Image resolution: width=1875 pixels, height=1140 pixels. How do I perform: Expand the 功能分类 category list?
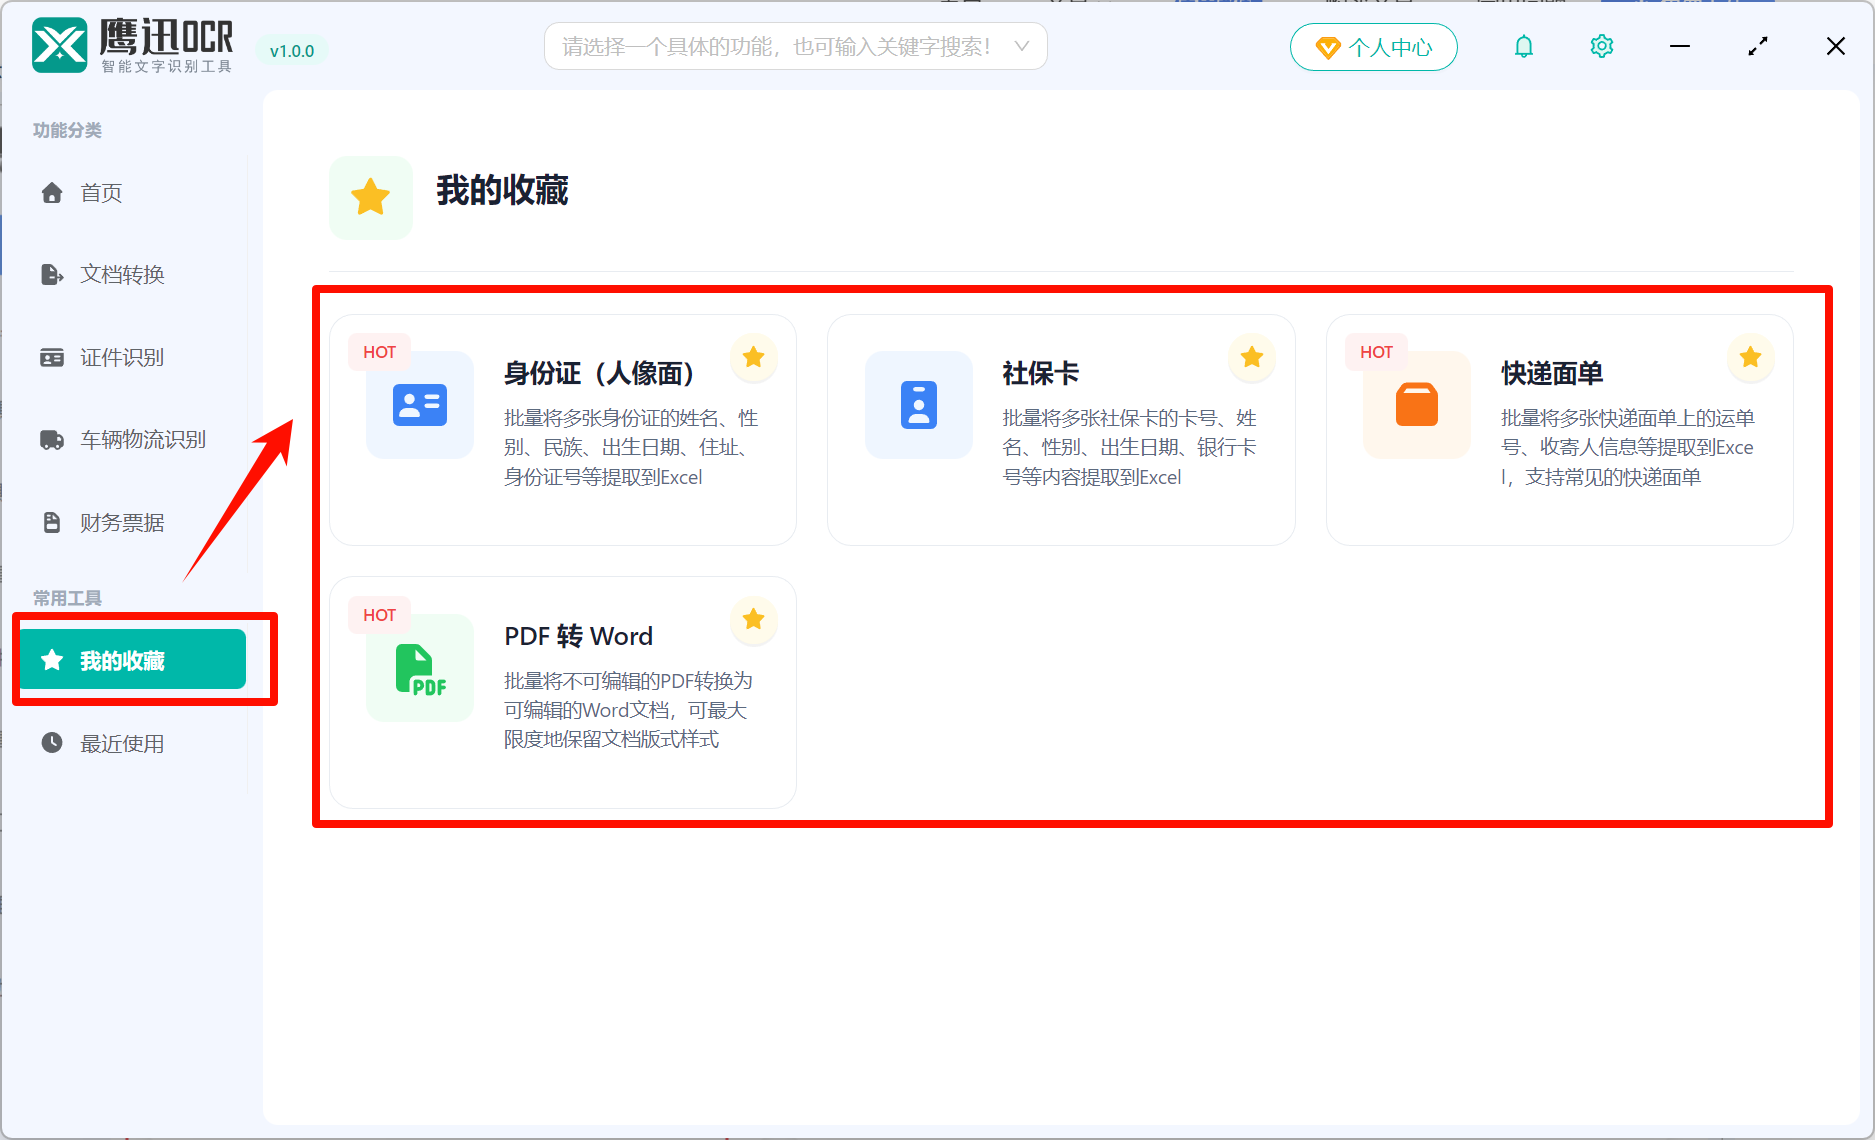pyautogui.click(x=66, y=130)
